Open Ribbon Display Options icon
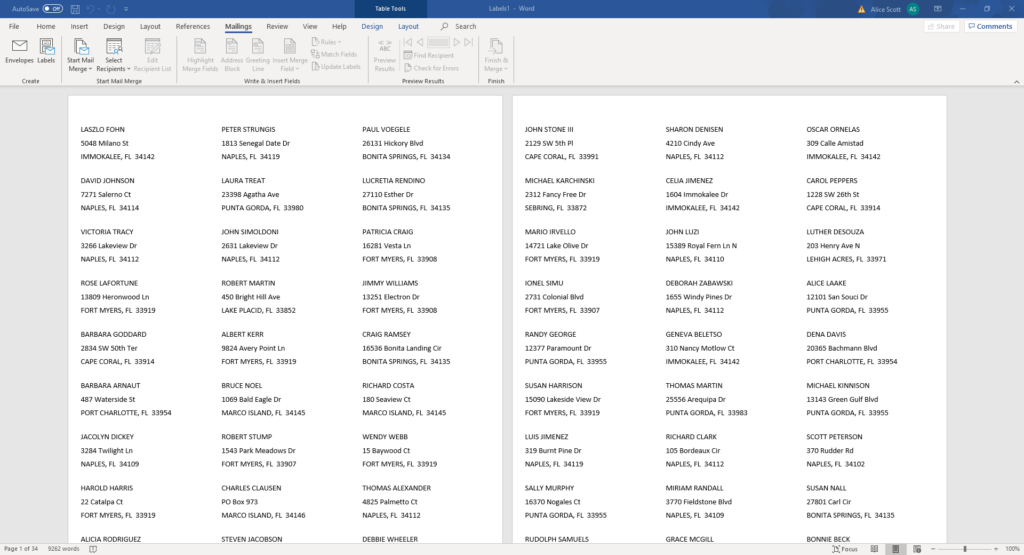Image resolution: width=1024 pixels, height=555 pixels. click(938, 8)
